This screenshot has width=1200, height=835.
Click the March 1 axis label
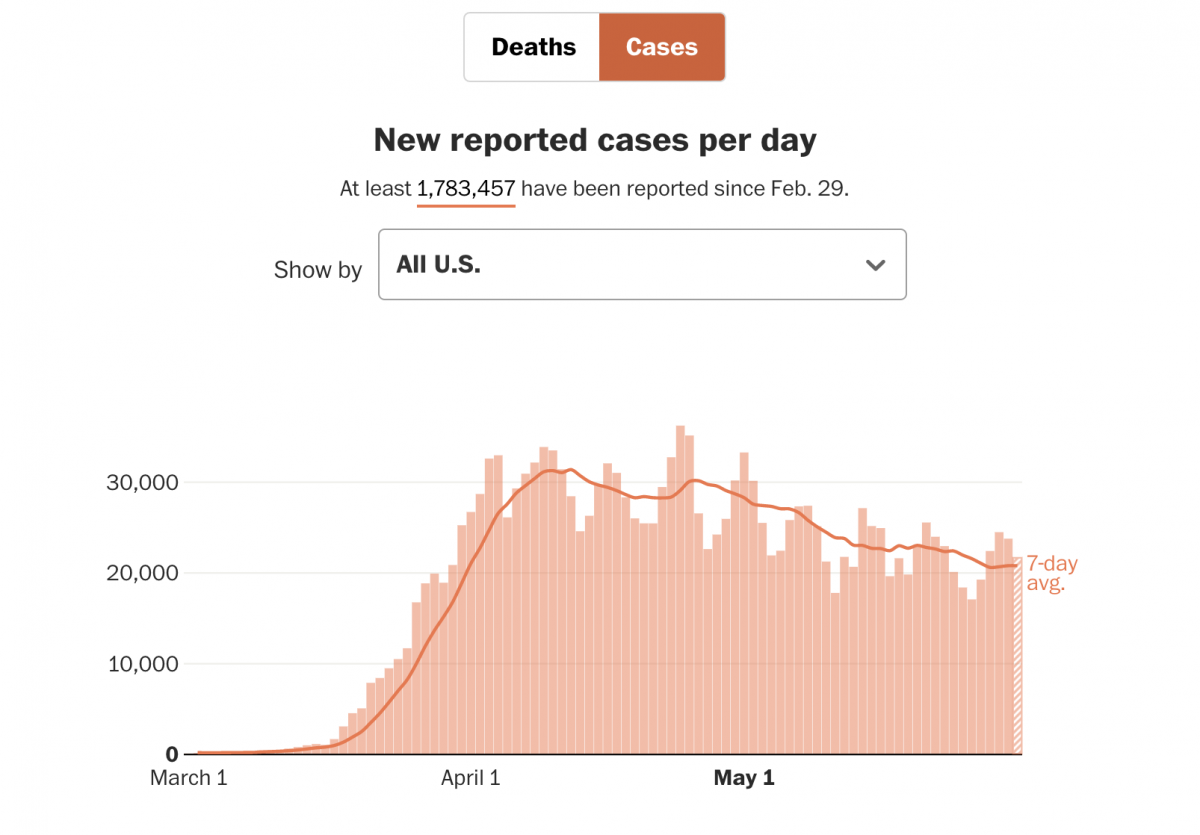tap(188, 778)
